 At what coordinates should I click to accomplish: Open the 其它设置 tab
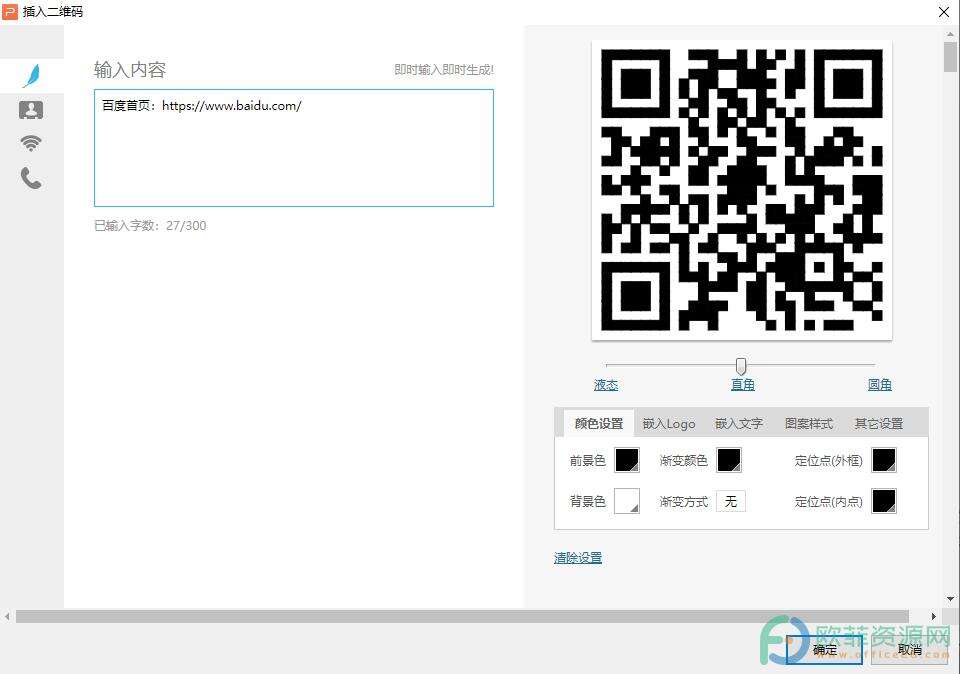(x=879, y=423)
